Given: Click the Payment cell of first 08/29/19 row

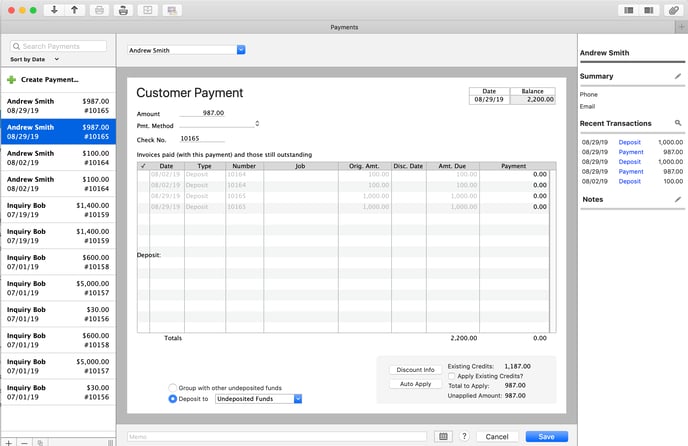Looking at the screenshot, I should pyautogui.click(x=514, y=196).
